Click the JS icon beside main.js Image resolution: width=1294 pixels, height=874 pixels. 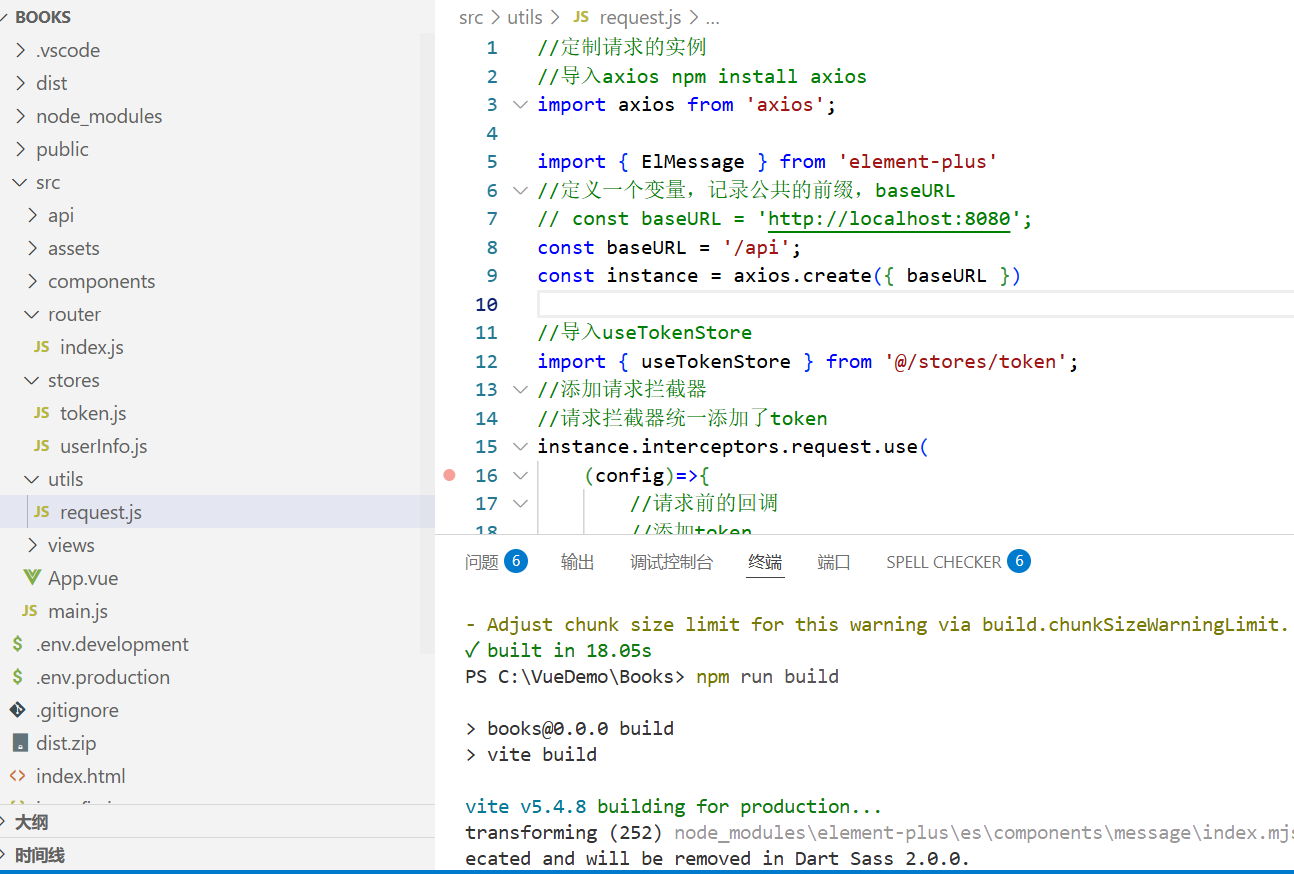pos(30,611)
